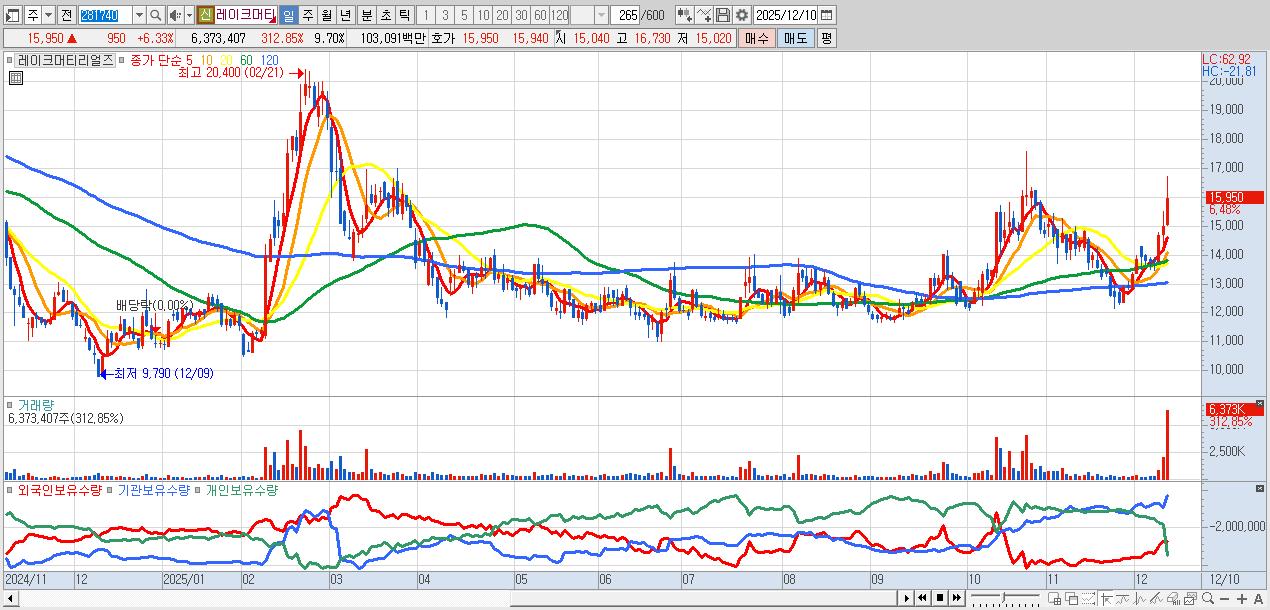Click the letter A text tool icon
Viewport: 1270px width, 610px height.
pyautogui.click(x=1258, y=598)
